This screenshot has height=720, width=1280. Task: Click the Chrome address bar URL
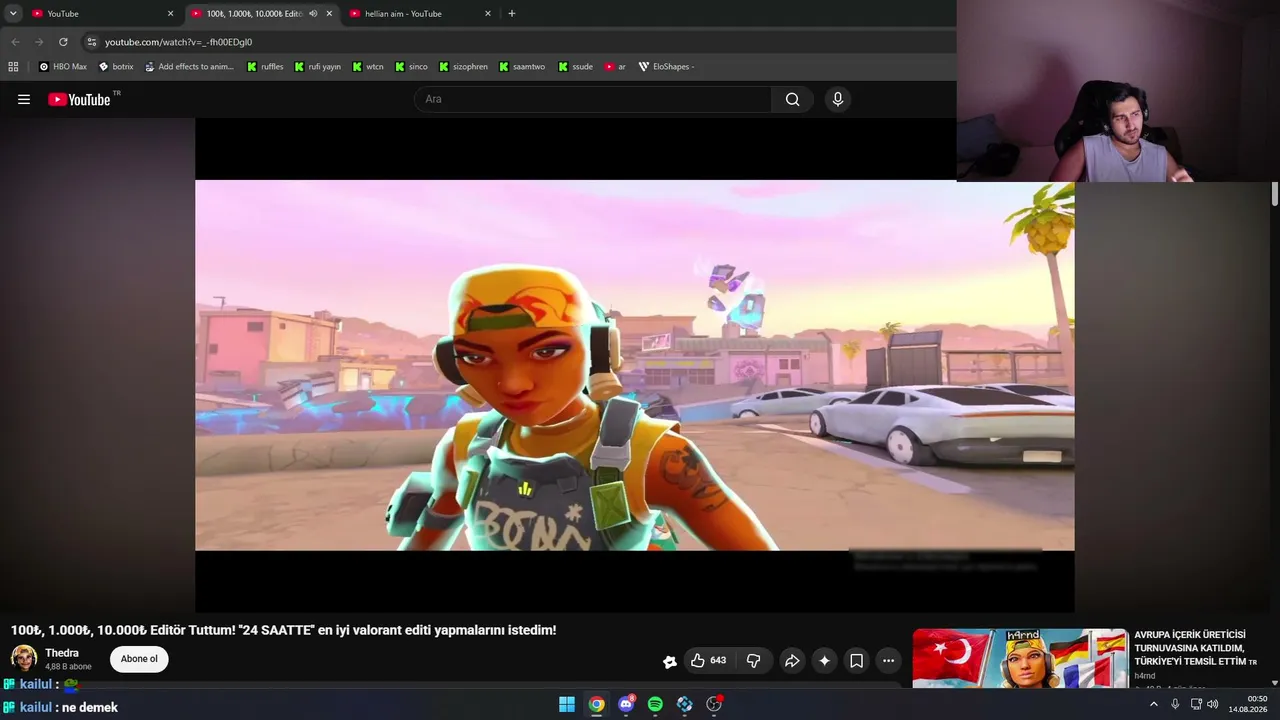[178, 42]
